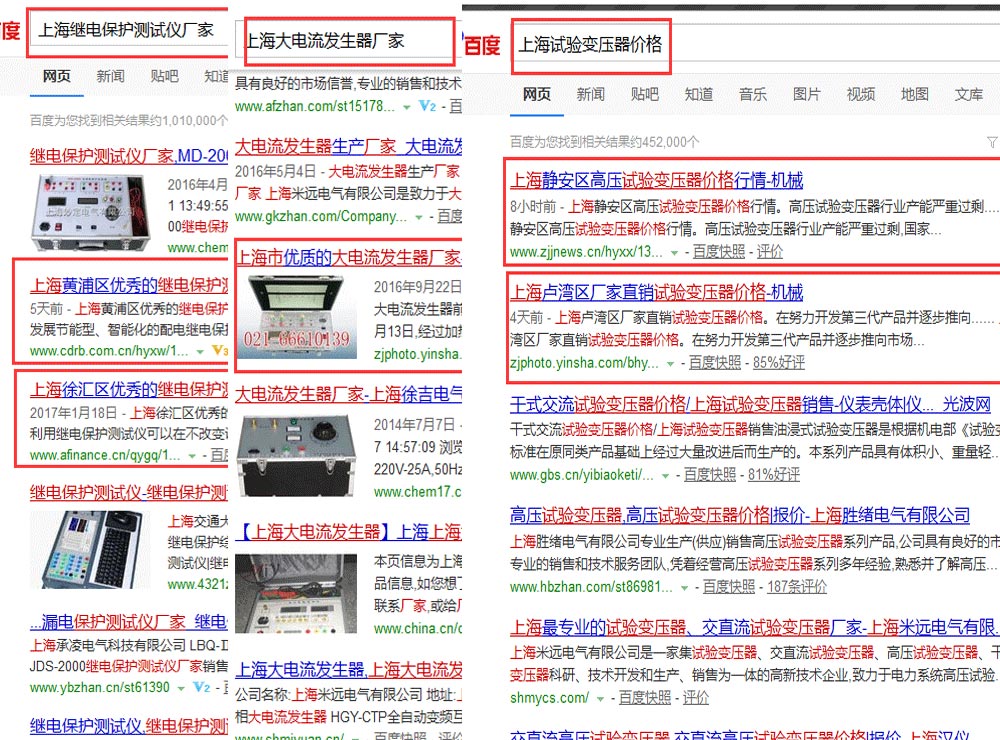Expand the arrow after www.zjnews.cn/hyxx
Image resolution: width=1000 pixels, height=740 pixels.
tap(674, 253)
